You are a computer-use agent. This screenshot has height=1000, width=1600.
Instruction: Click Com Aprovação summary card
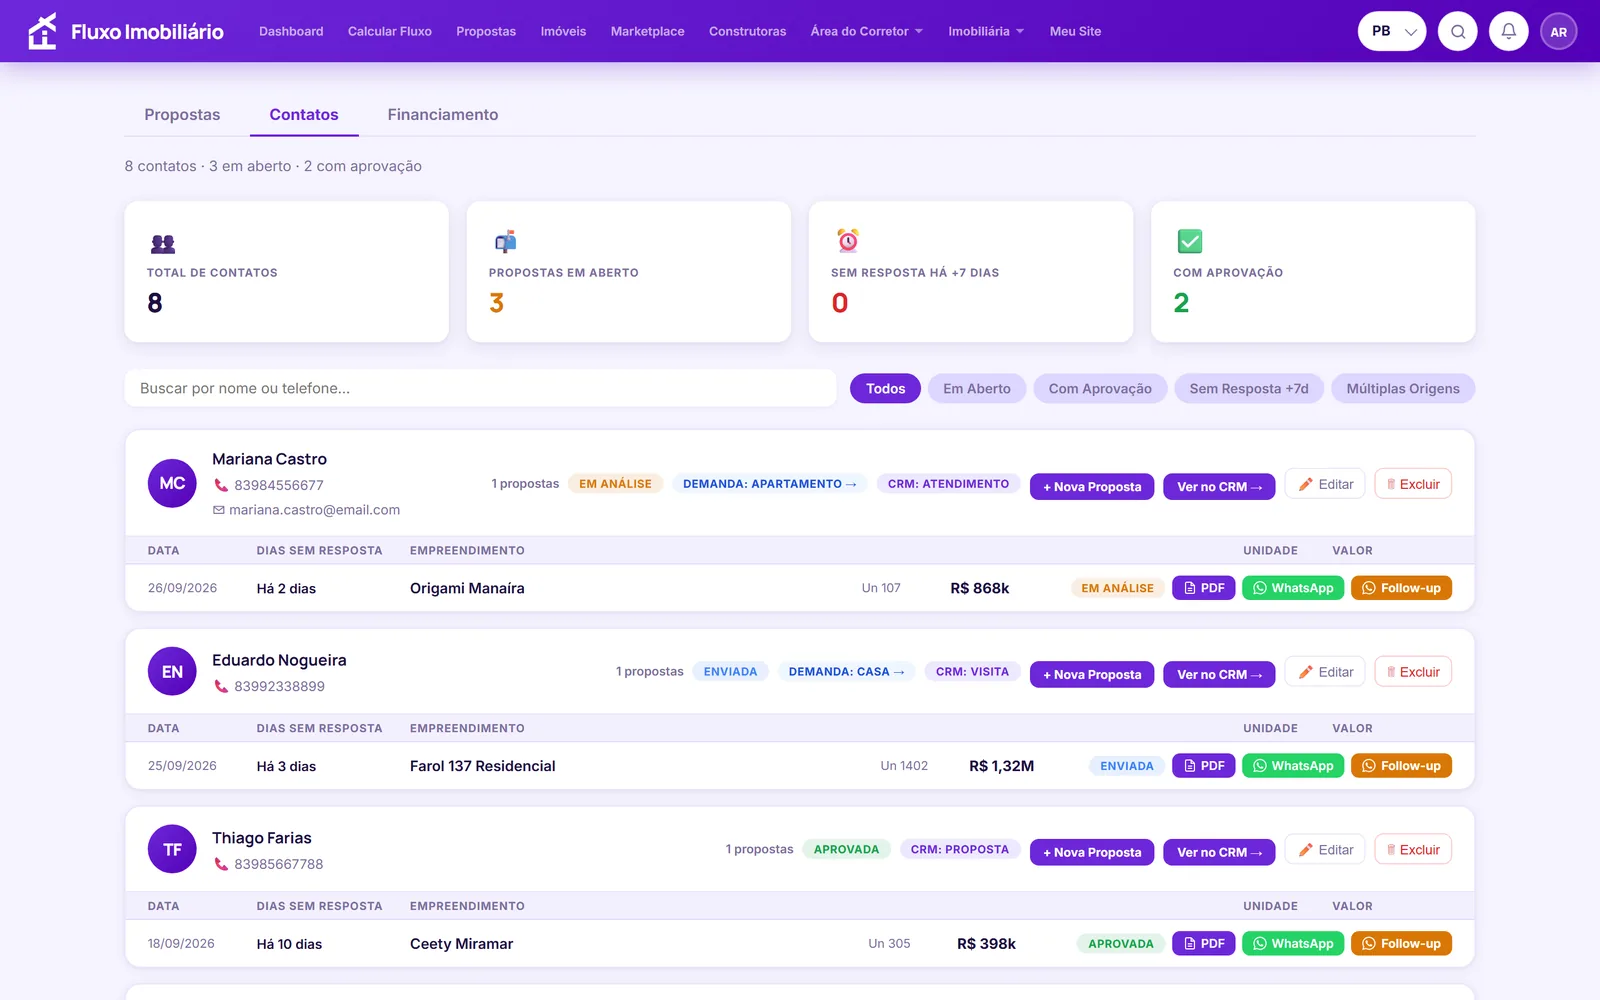[1313, 272]
